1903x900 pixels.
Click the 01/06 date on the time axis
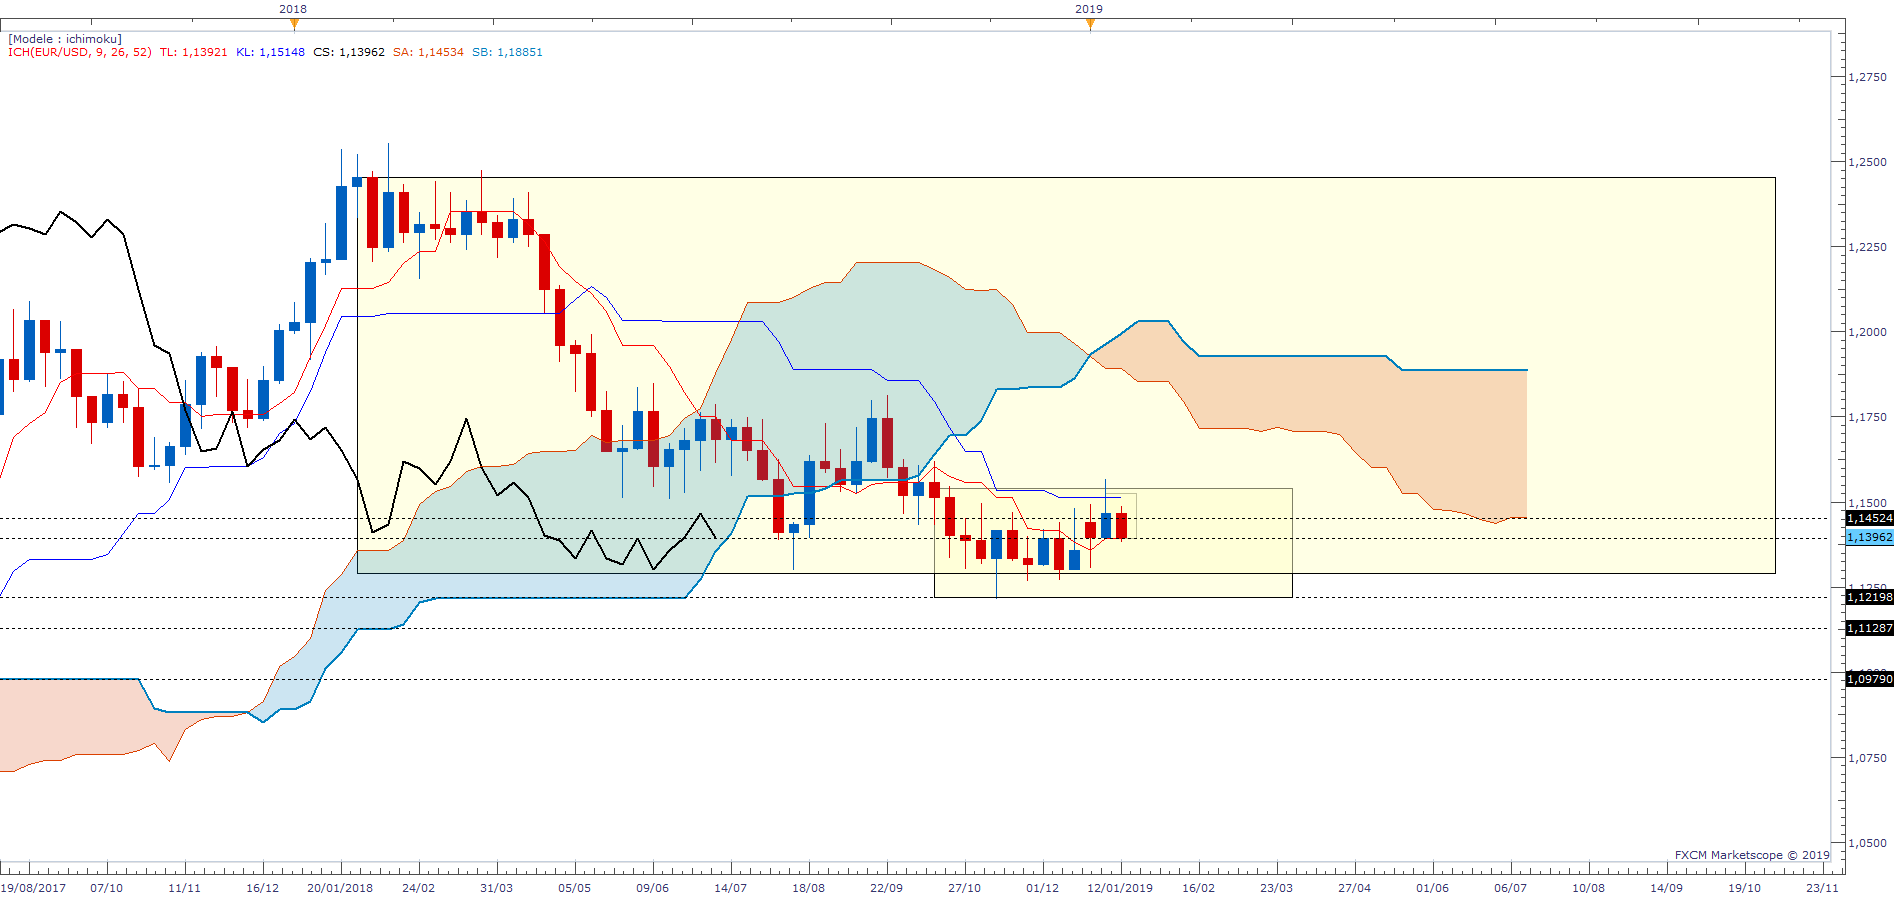point(1433,888)
